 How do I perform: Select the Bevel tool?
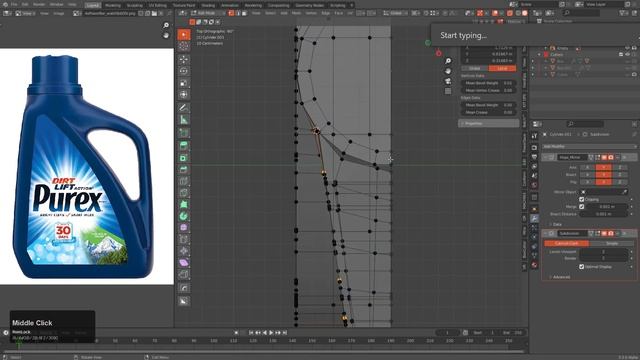coord(184,169)
